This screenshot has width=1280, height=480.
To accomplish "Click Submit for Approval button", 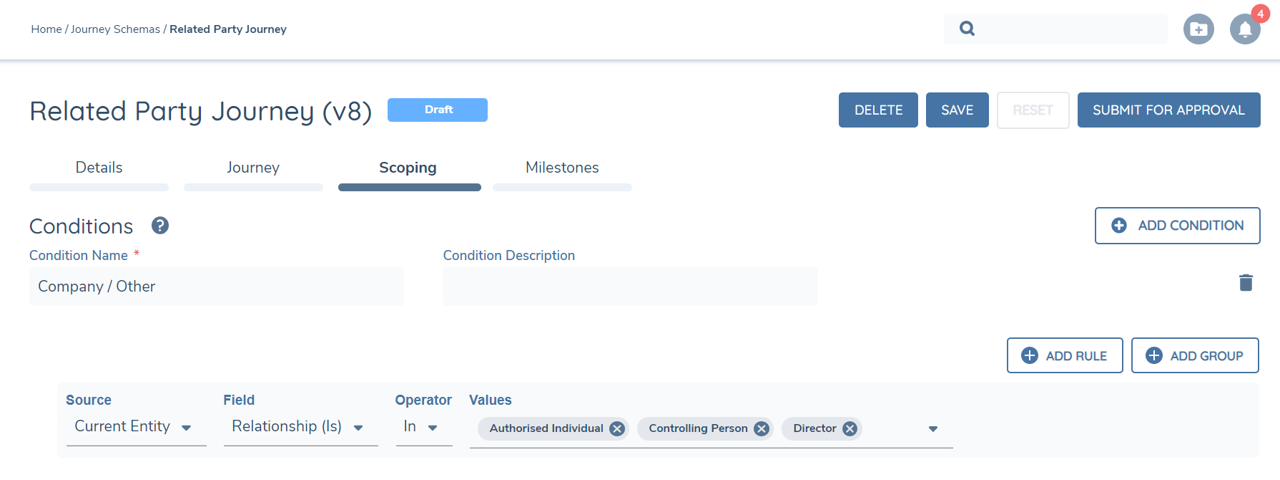I will [1168, 110].
